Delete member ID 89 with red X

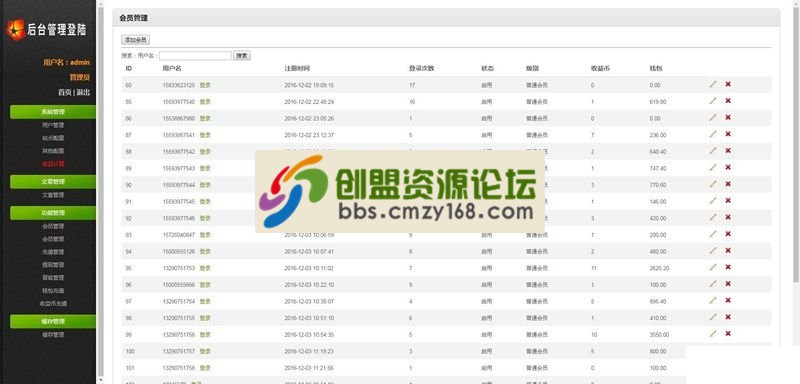728,167
